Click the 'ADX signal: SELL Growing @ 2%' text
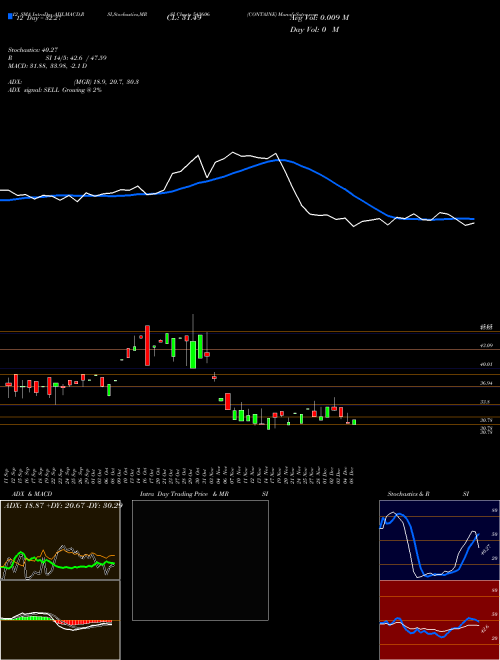Image resolution: width=500 pixels, height=660 pixels. click(55, 90)
